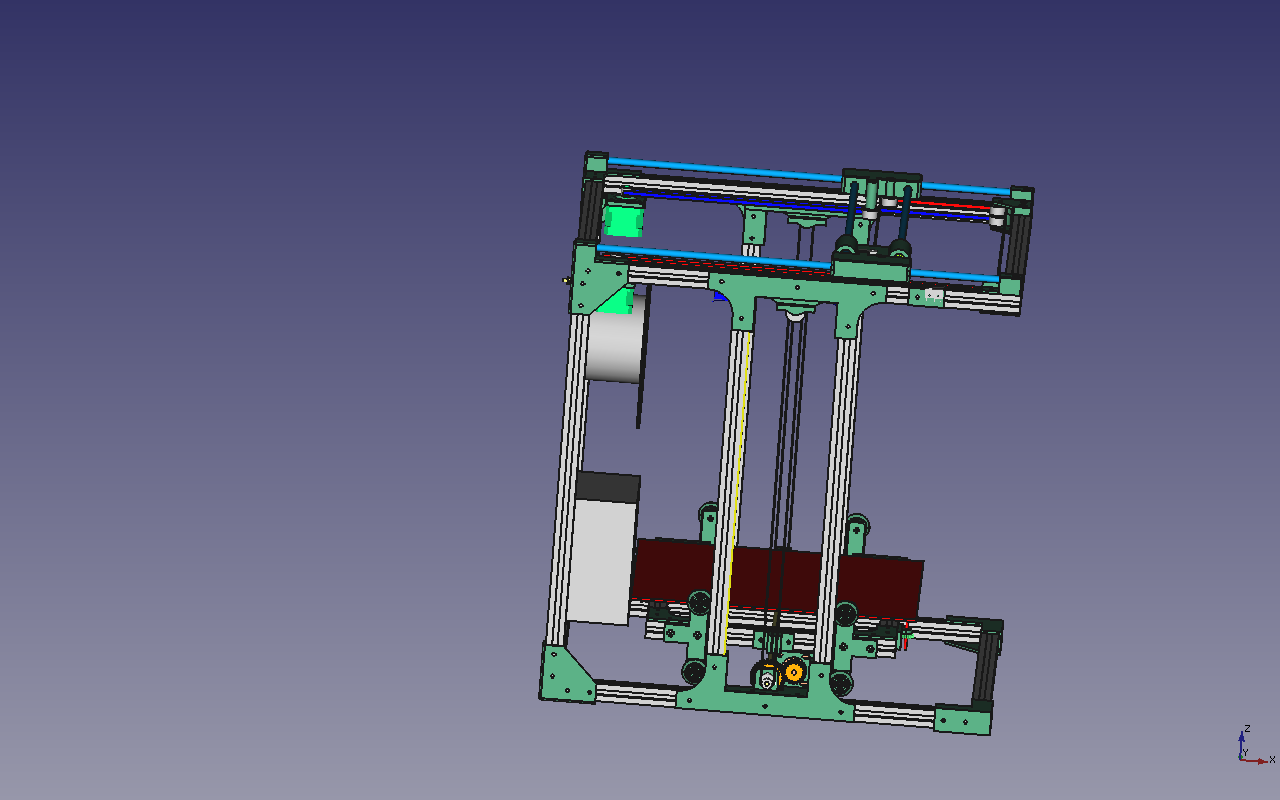Screen dimensions: 1280x800
Task: Click the white pulley beside the orange gear
Action: (767, 679)
